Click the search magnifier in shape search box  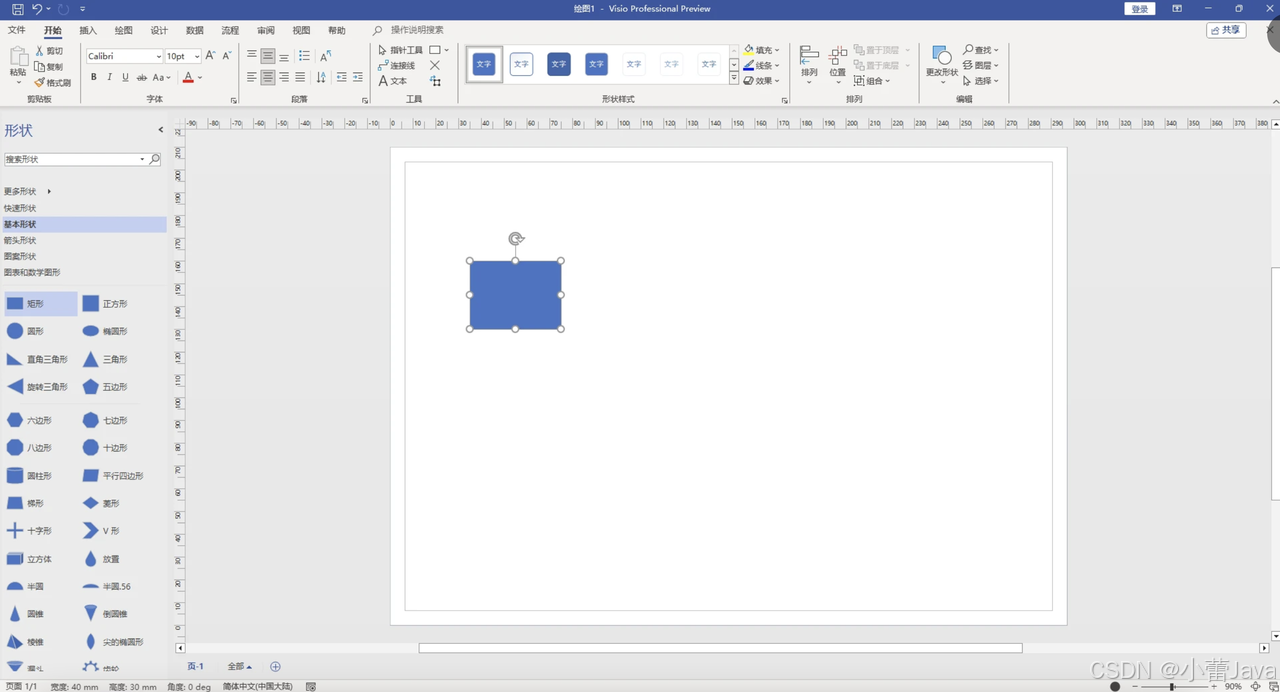pyautogui.click(x=155, y=159)
